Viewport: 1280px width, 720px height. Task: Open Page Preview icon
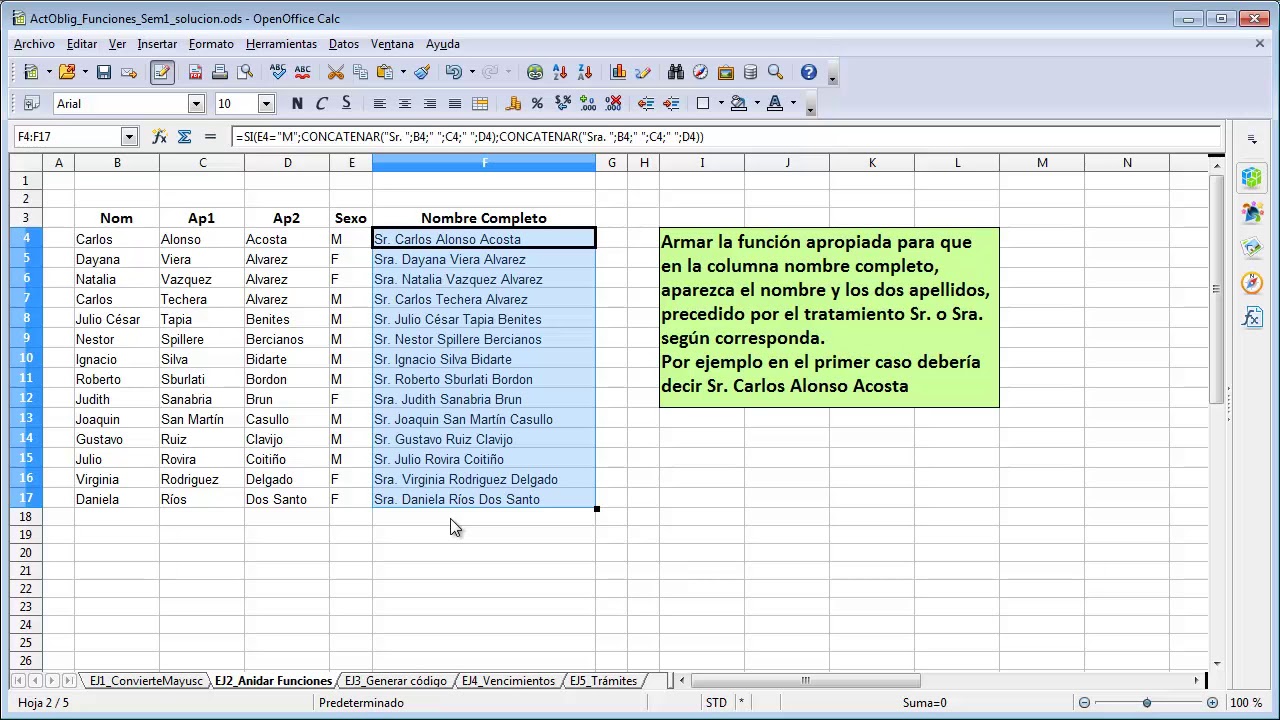point(245,72)
